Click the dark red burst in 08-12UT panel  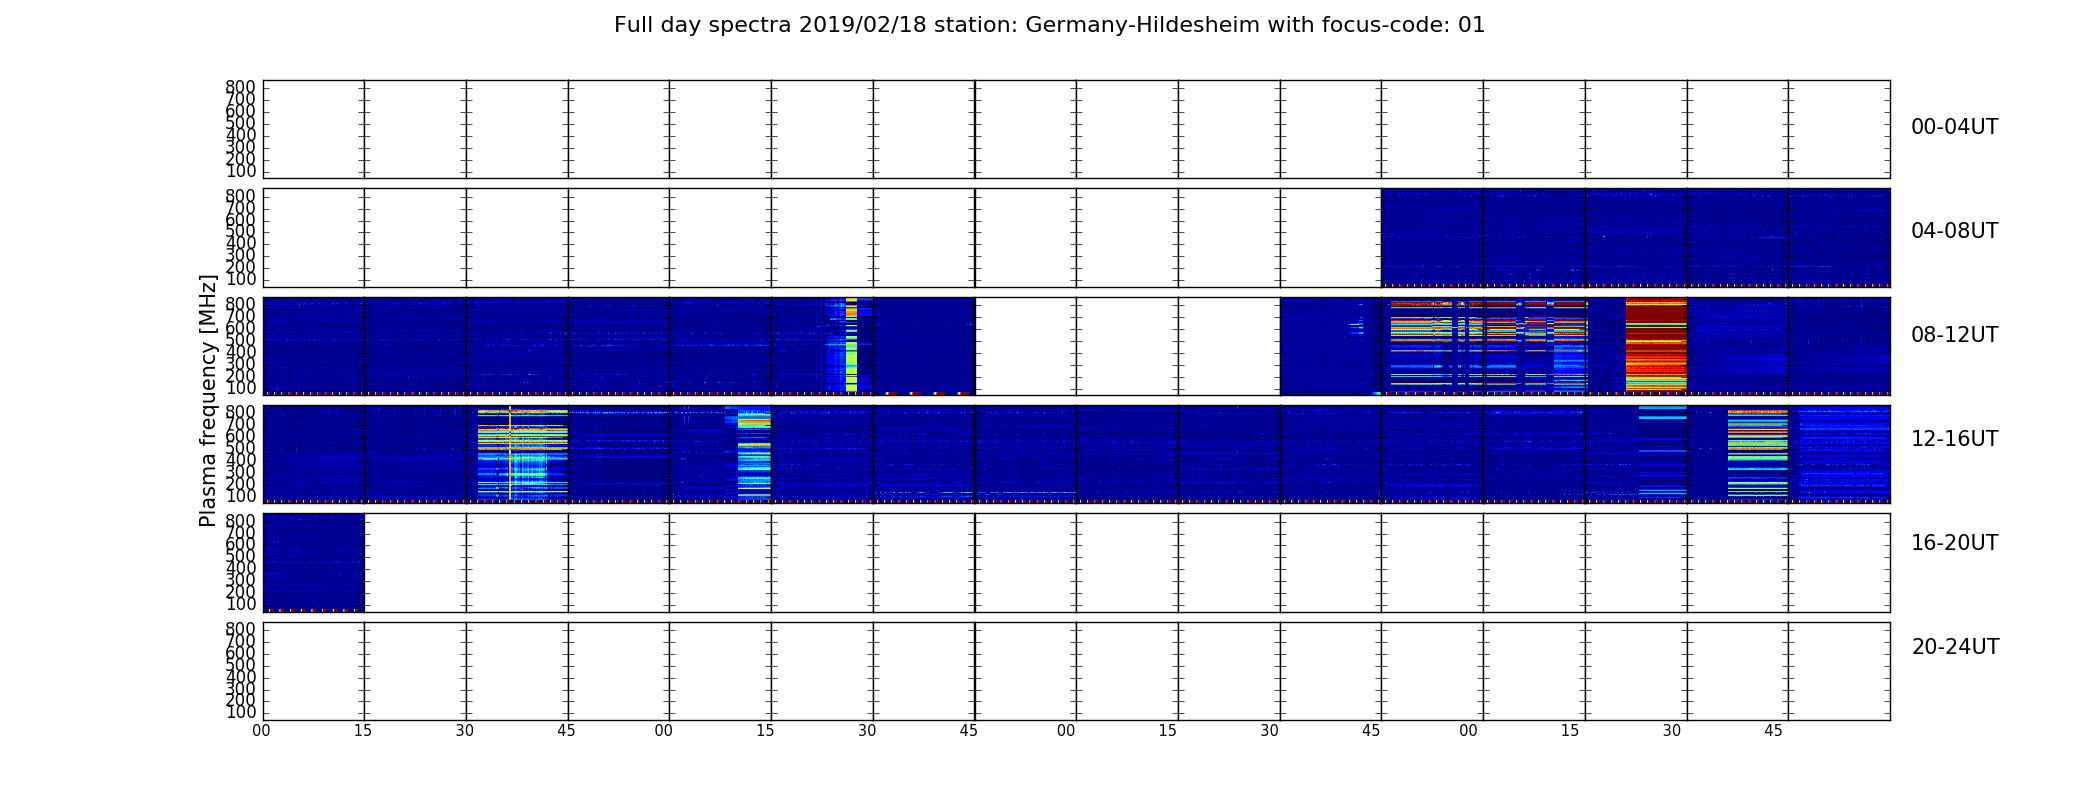(1656, 345)
